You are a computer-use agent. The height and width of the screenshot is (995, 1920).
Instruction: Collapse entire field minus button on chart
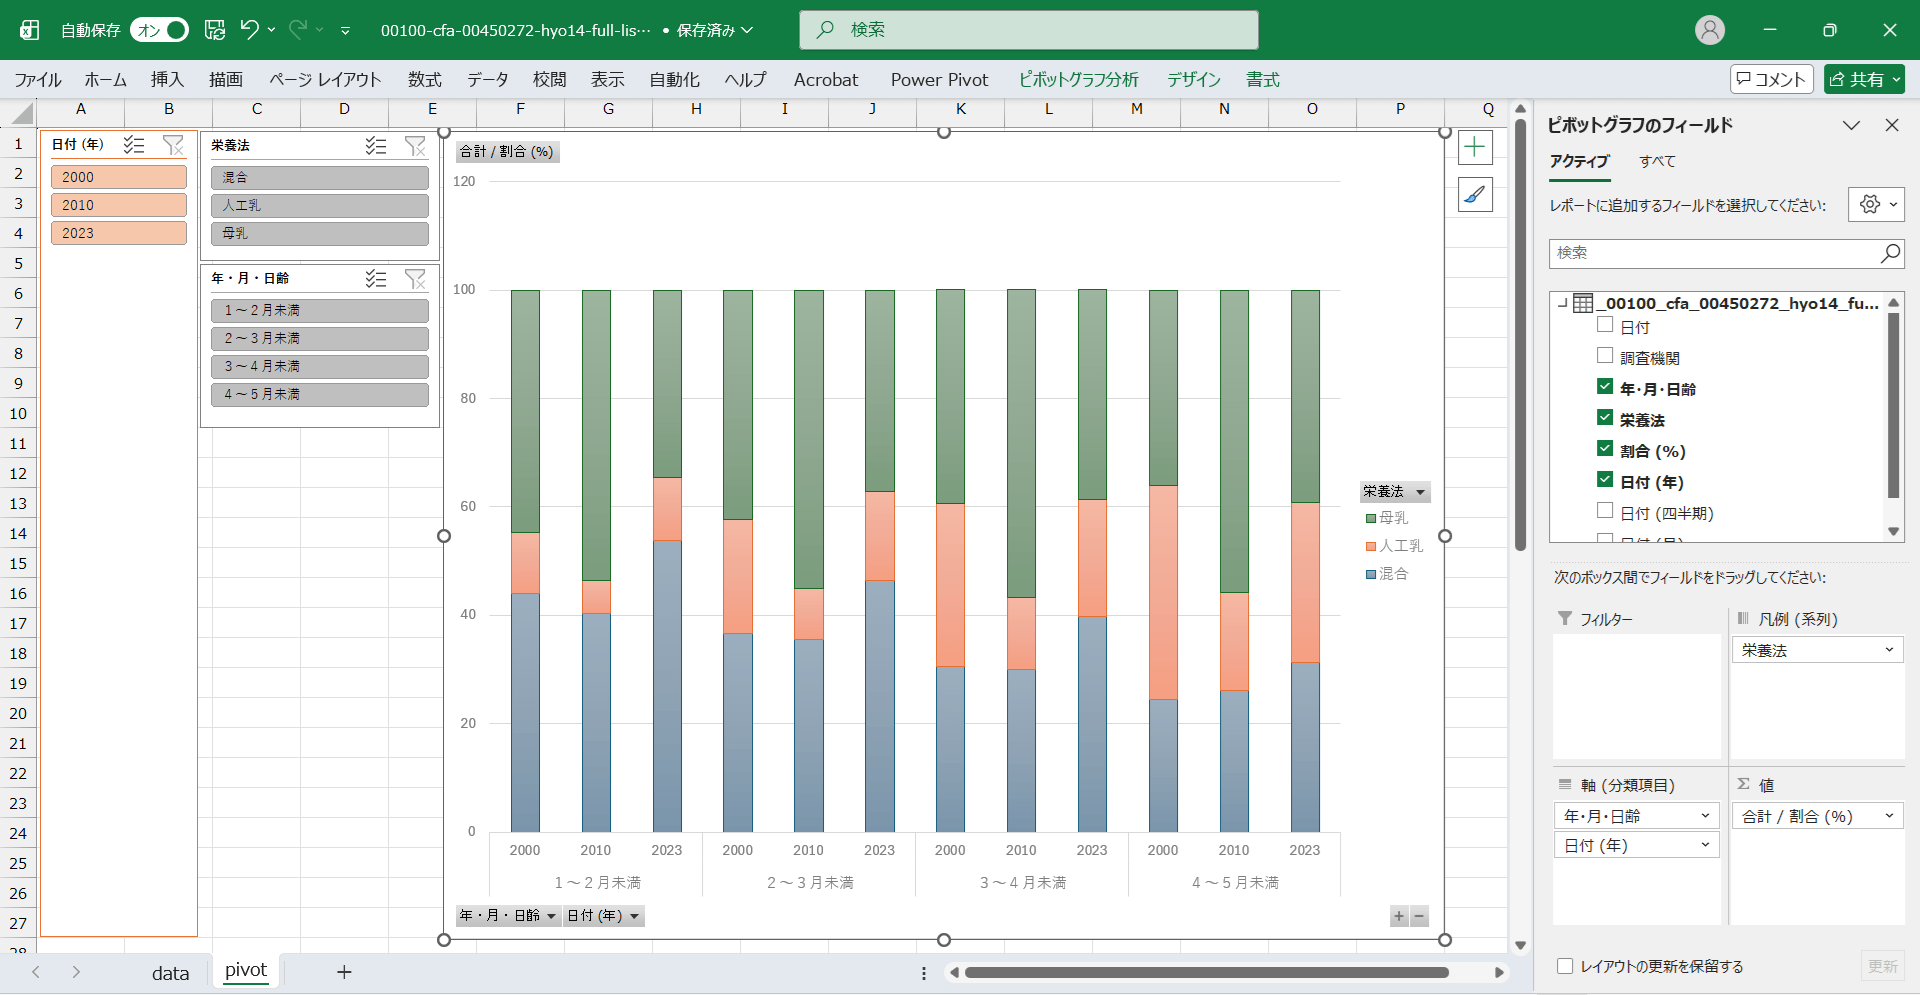(1419, 916)
